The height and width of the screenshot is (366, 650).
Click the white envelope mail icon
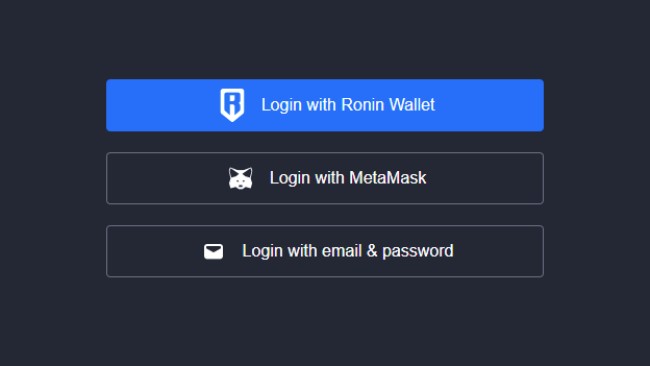point(213,251)
